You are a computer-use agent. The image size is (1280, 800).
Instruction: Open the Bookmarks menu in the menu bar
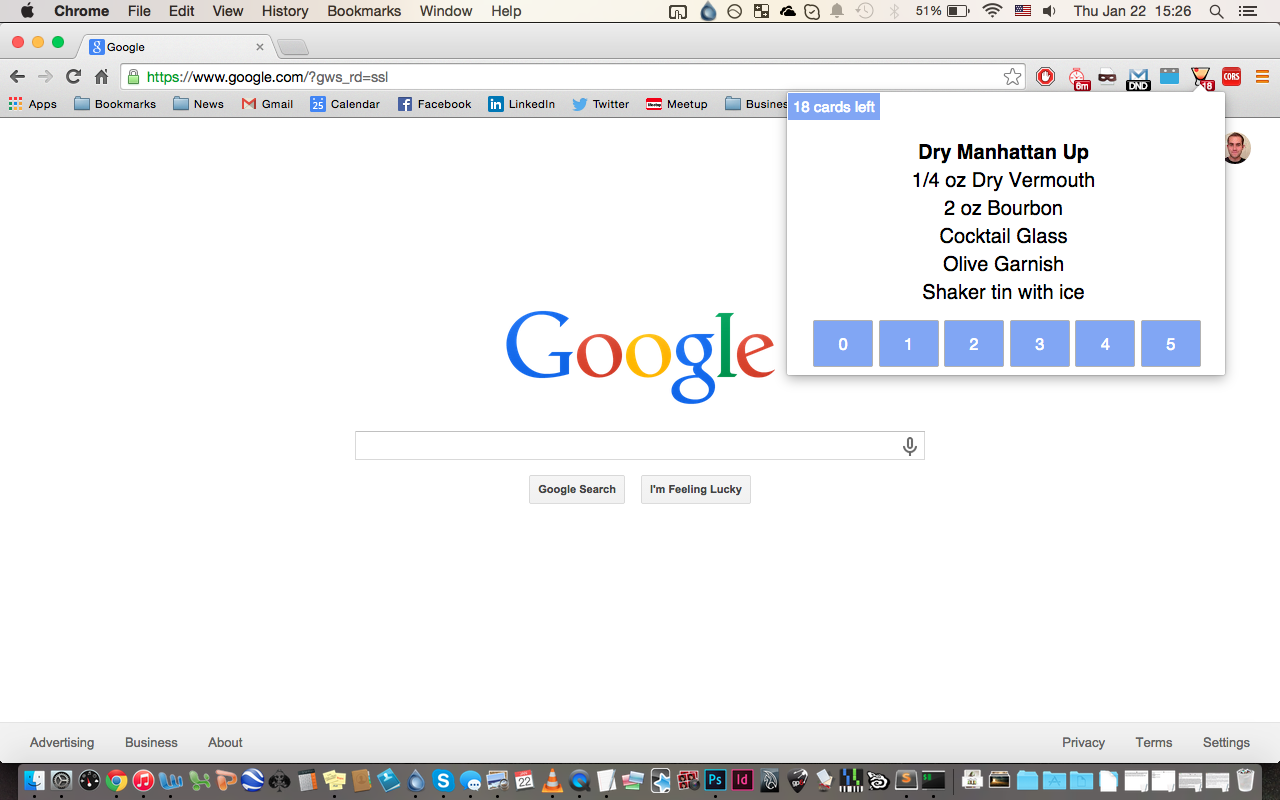[364, 11]
